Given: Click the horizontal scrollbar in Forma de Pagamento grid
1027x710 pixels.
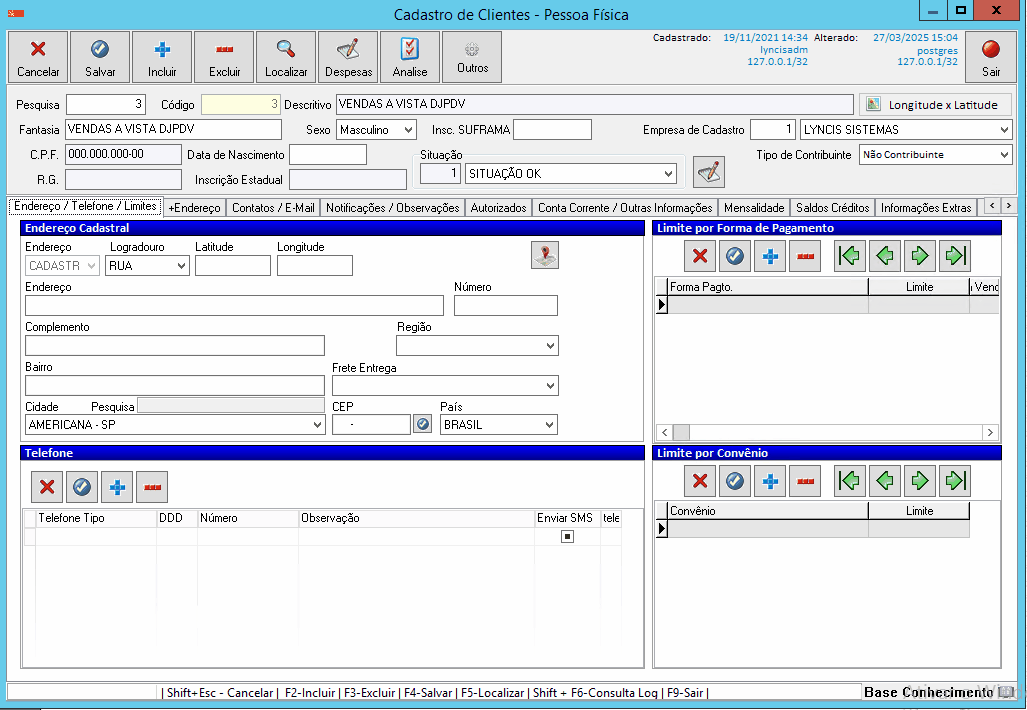Looking at the screenshot, I should pyautogui.click(x=828, y=432).
